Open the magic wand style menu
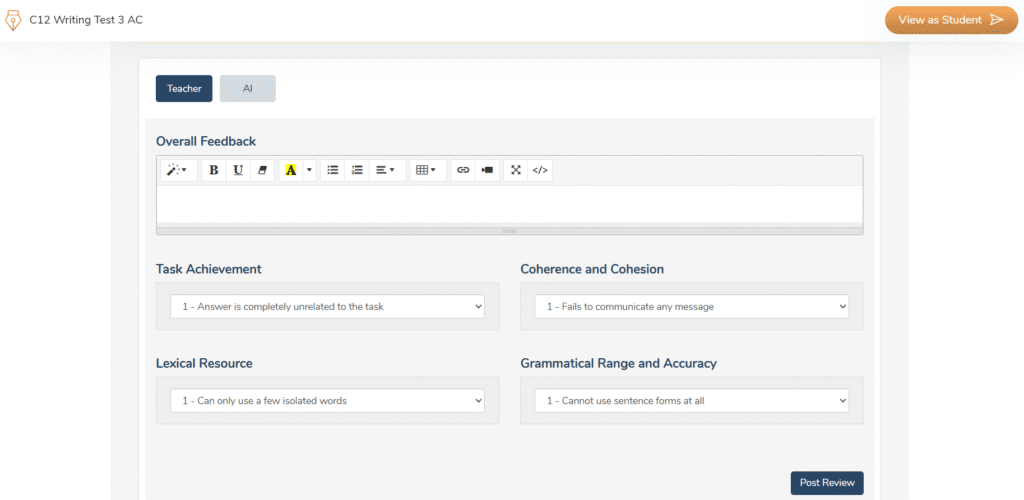This screenshot has height=500, width=1024. point(178,170)
